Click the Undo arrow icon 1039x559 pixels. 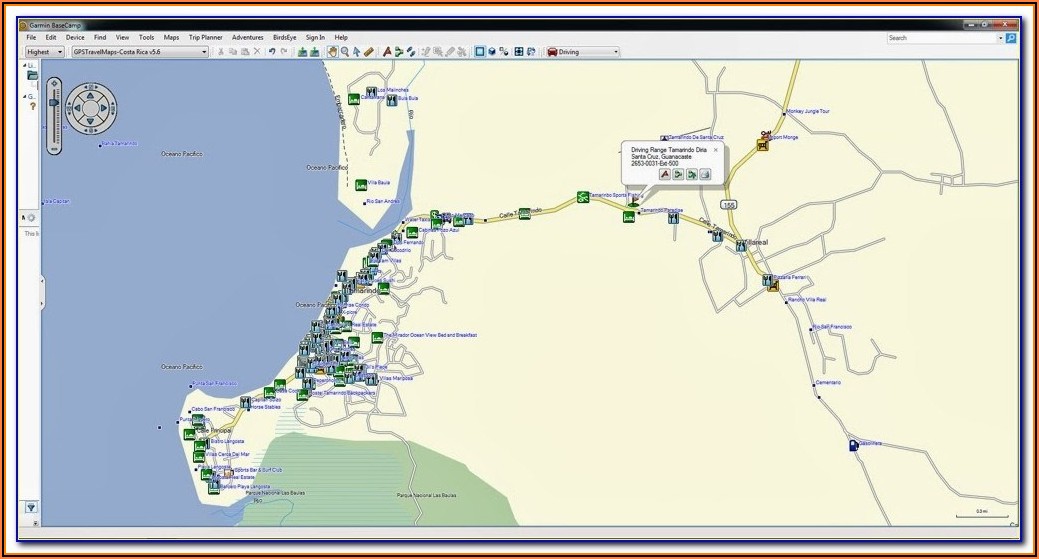pos(272,52)
